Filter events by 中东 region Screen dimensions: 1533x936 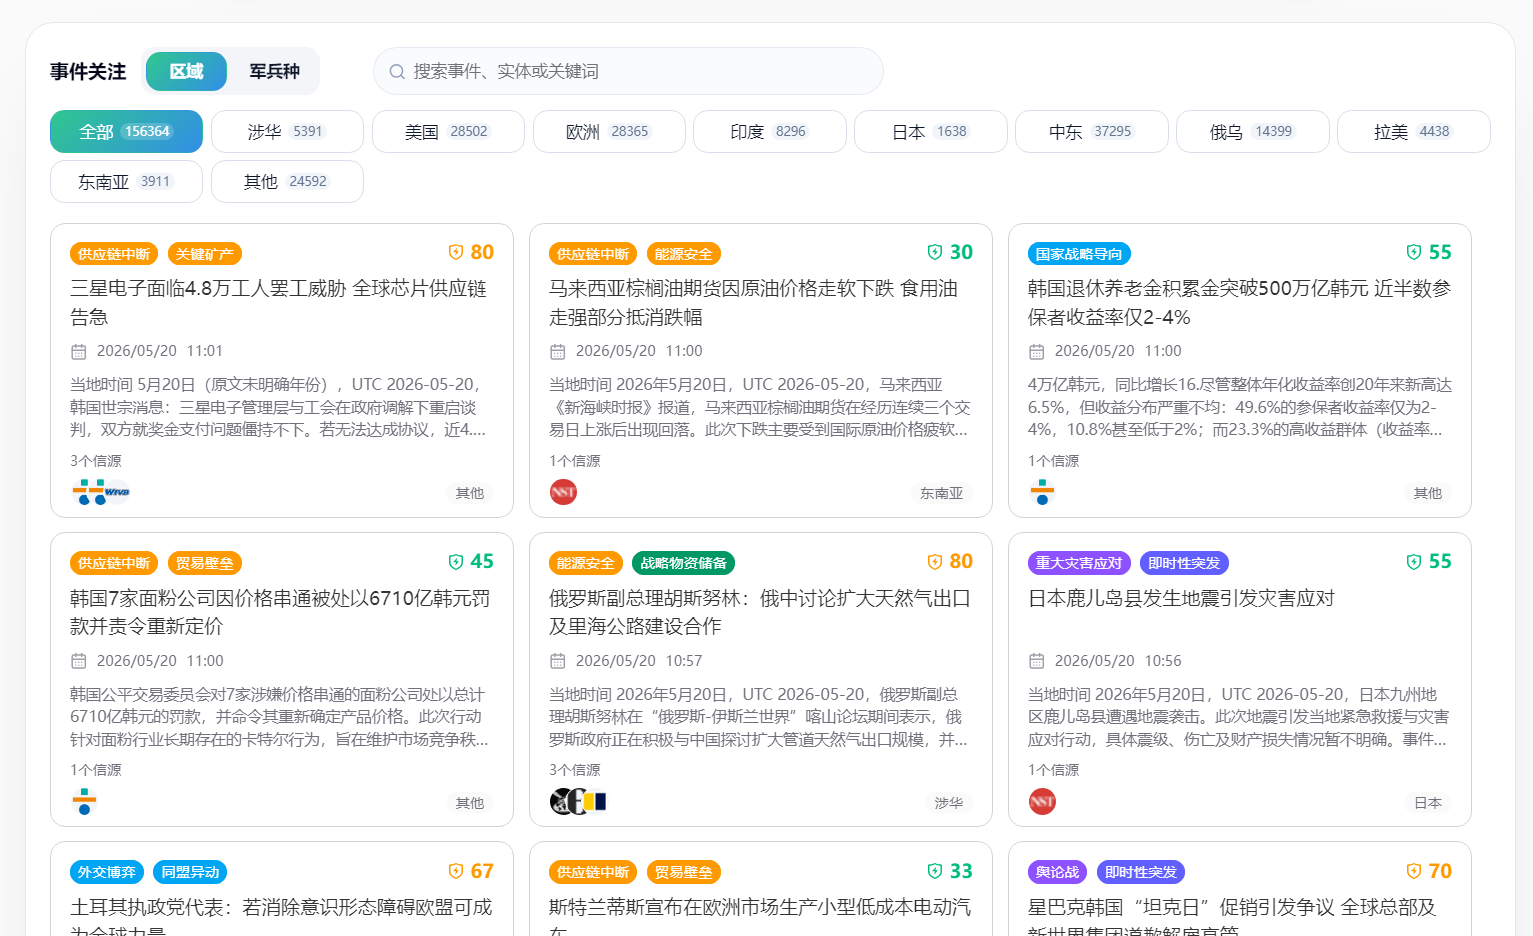(1091, 131)
